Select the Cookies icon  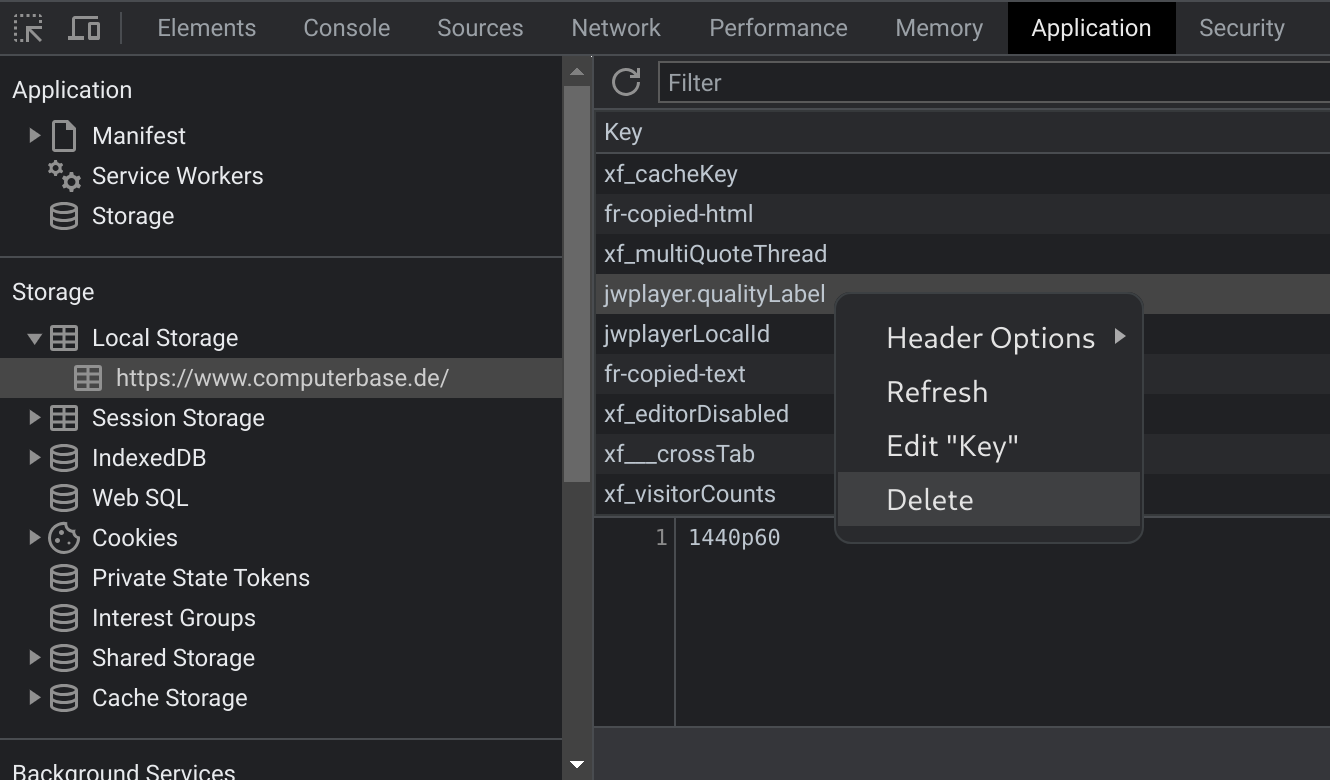tap(64, 538)
